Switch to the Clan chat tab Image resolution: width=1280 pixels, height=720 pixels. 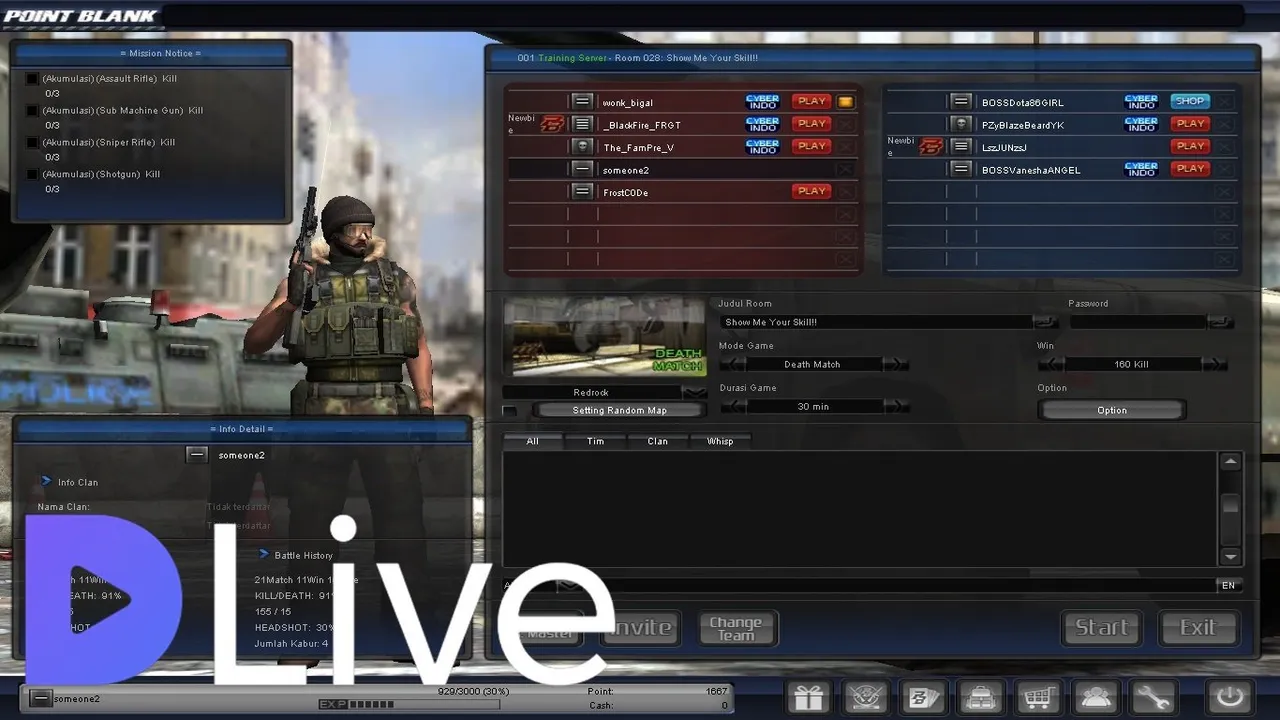pyautogui.click(x=657, y=441)
